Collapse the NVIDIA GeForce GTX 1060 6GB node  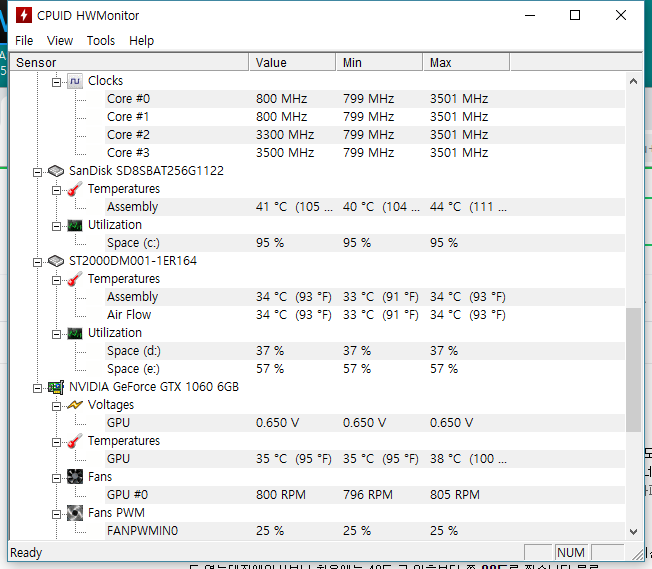[37, 388]
